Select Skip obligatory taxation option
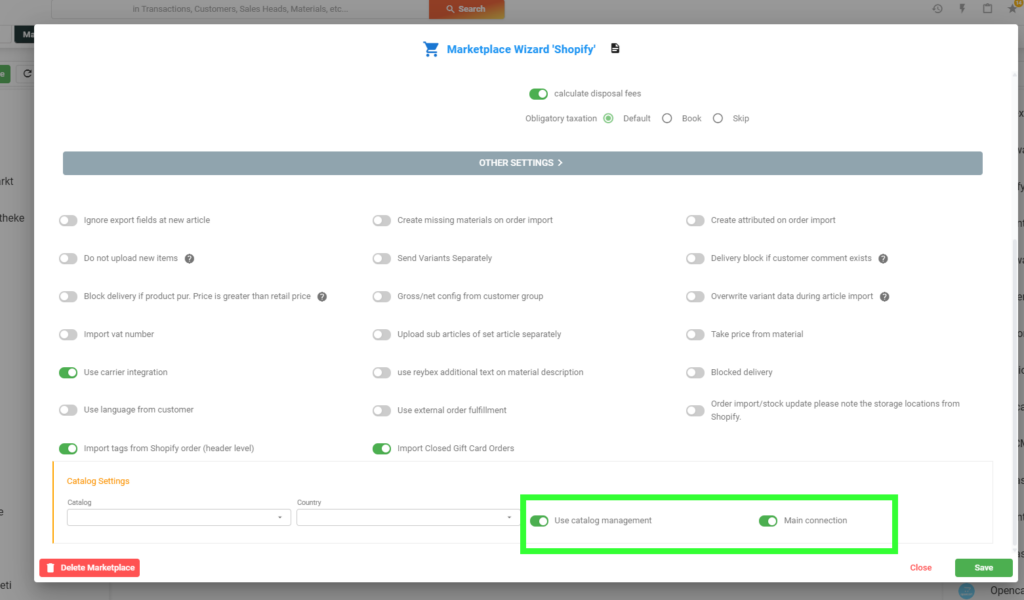This screenshot has height=600, width=1024. click(x=718, y=118)
